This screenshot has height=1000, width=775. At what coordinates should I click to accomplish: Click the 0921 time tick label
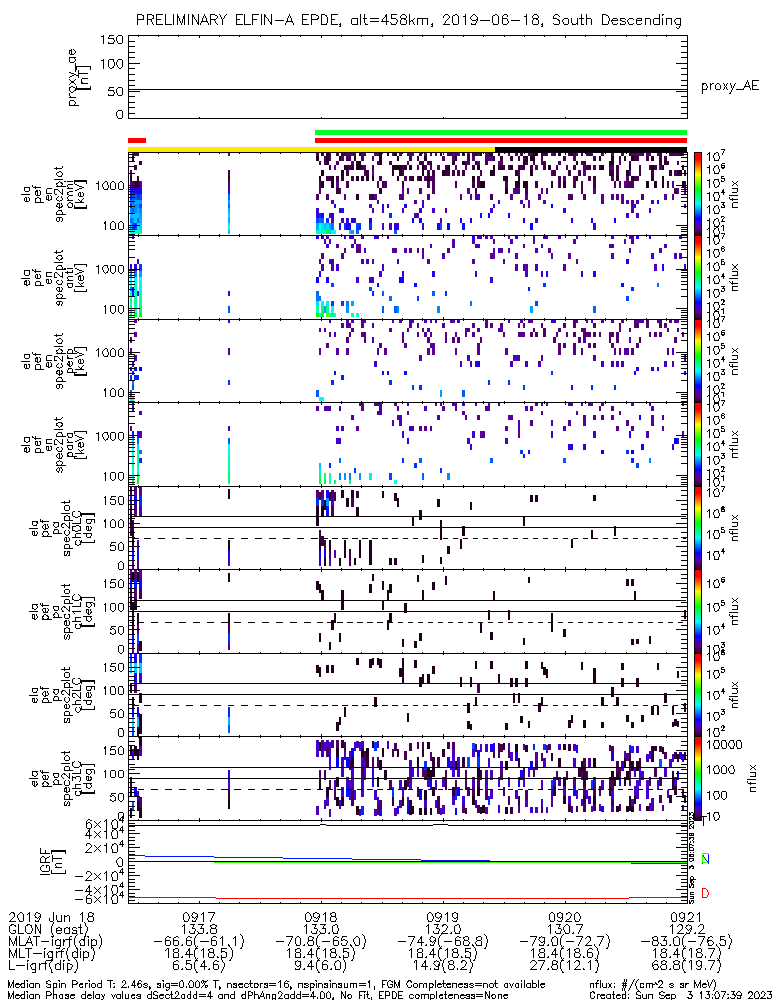(686, 918)
